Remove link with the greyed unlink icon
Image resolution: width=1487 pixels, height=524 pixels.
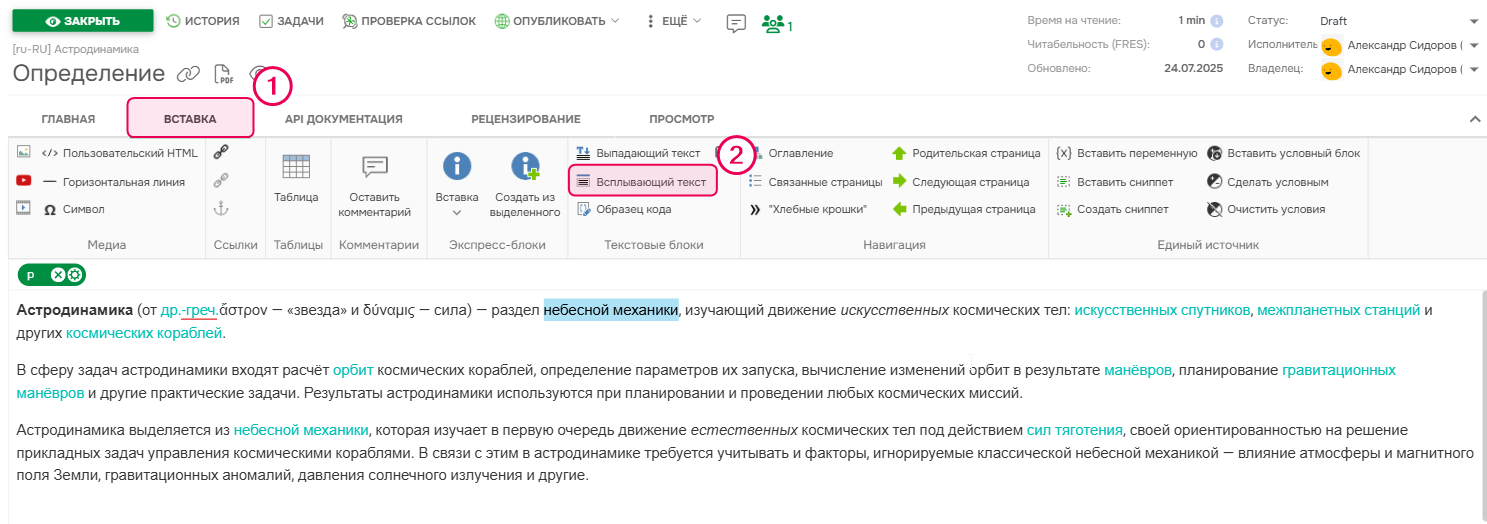point(221,180)
